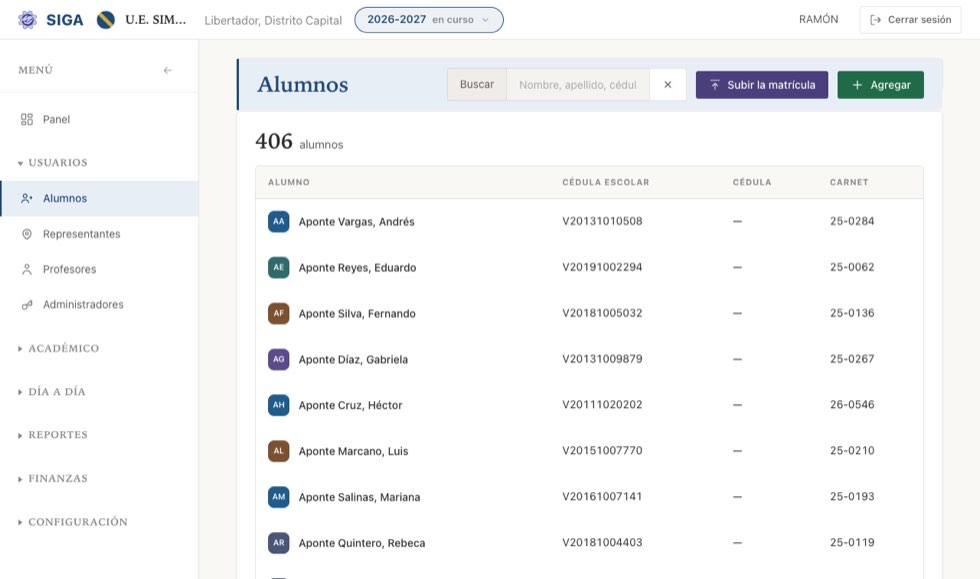Click the AM avatar of Mariana Aponte Salinas

[x=279, y=497]
